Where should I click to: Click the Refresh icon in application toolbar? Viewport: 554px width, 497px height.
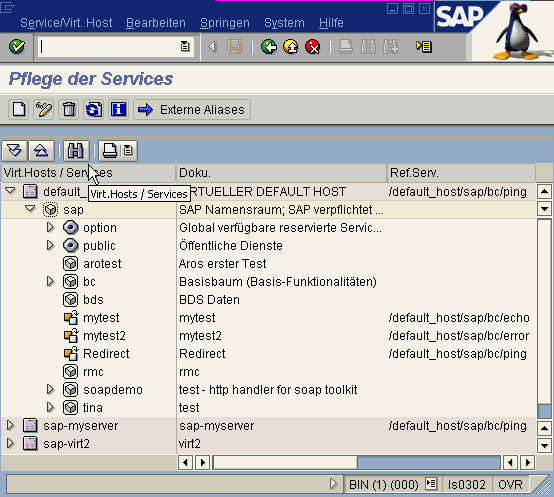point(94,110)
